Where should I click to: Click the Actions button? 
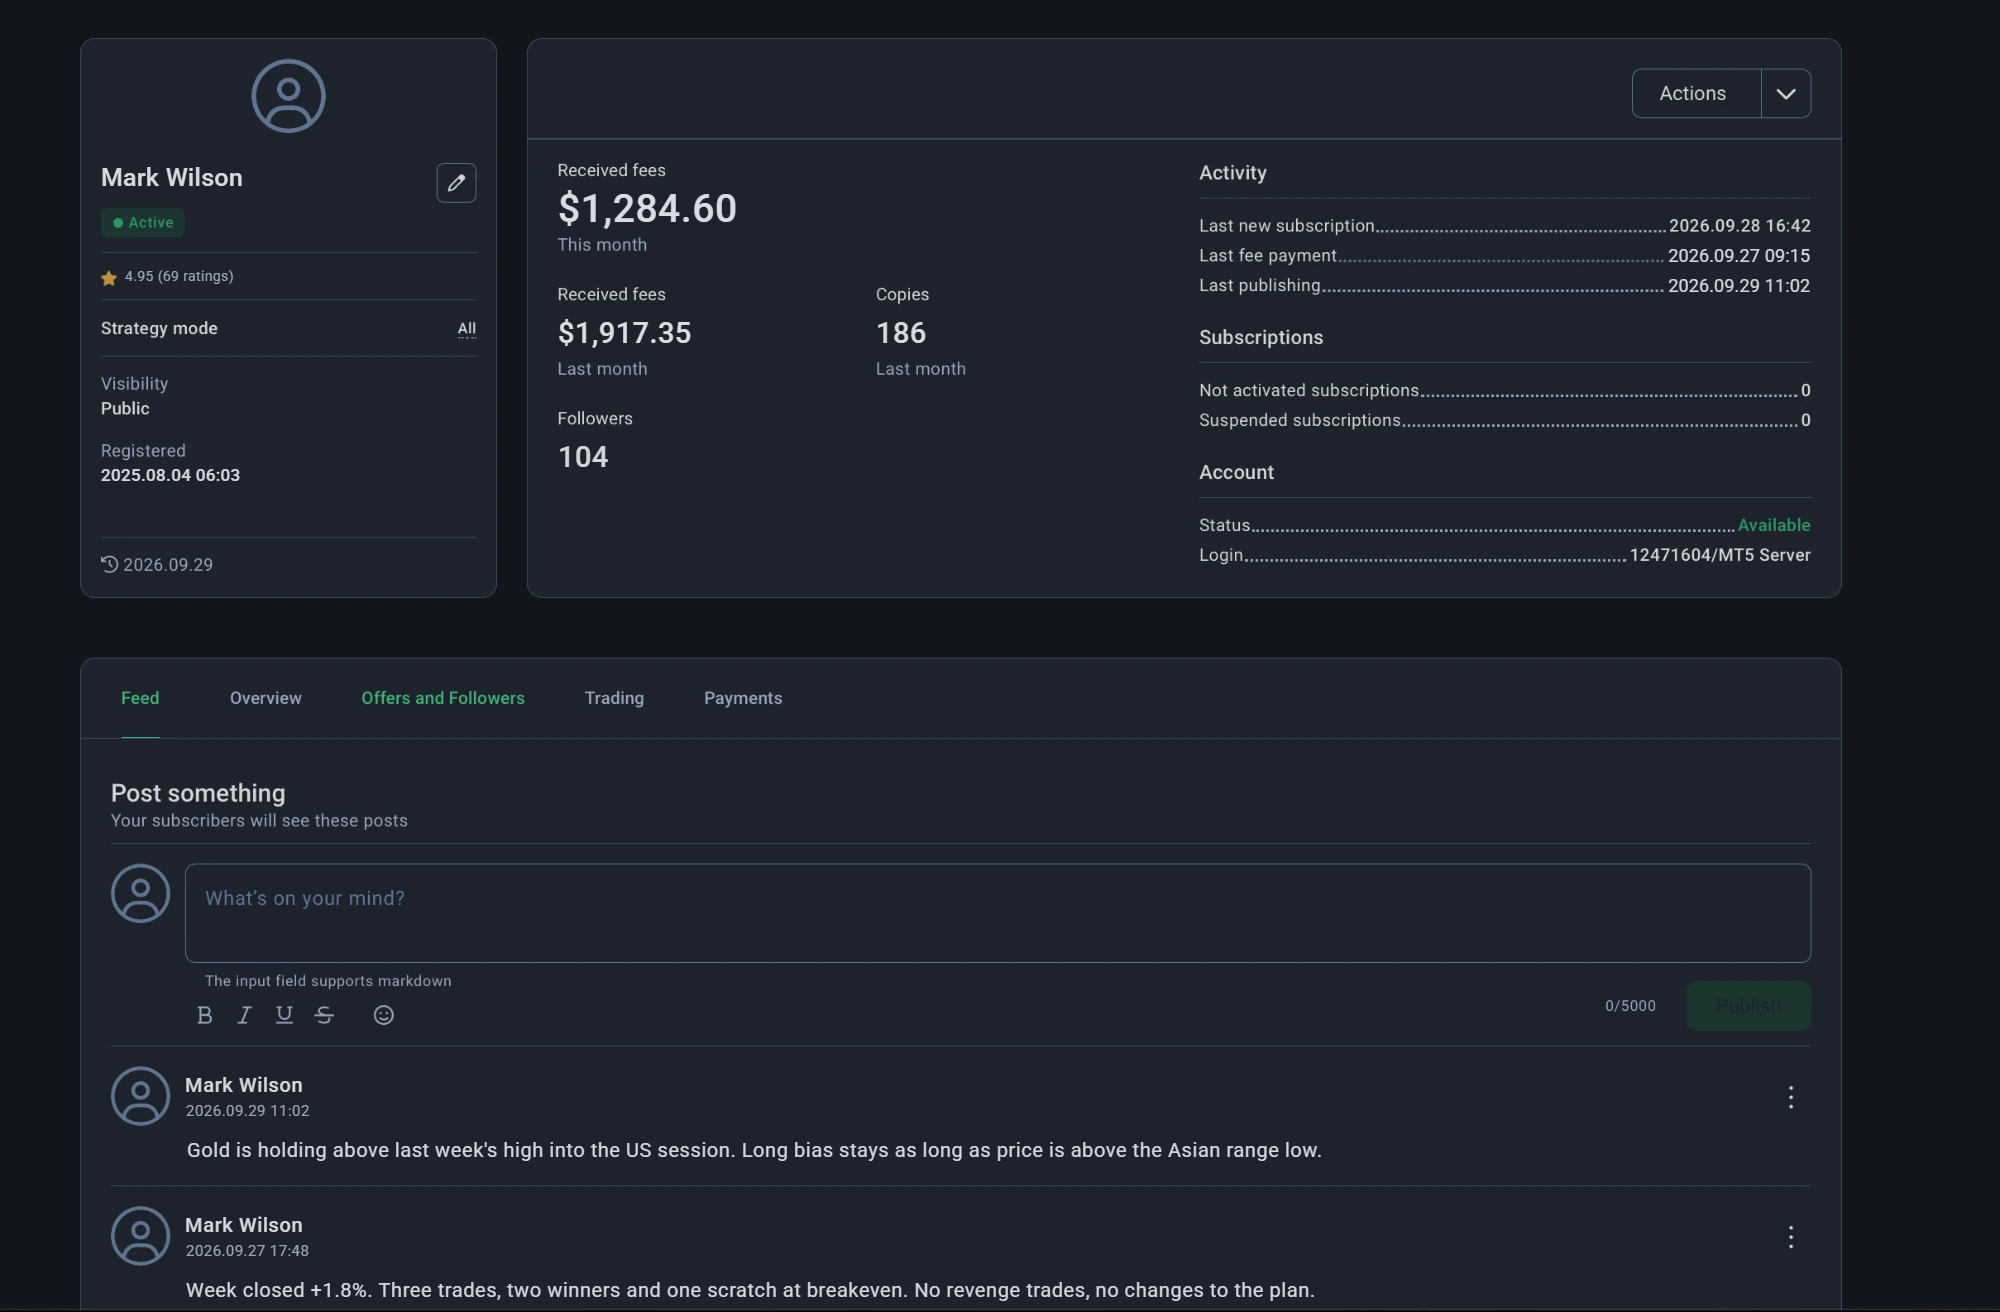coord(1696,93)
